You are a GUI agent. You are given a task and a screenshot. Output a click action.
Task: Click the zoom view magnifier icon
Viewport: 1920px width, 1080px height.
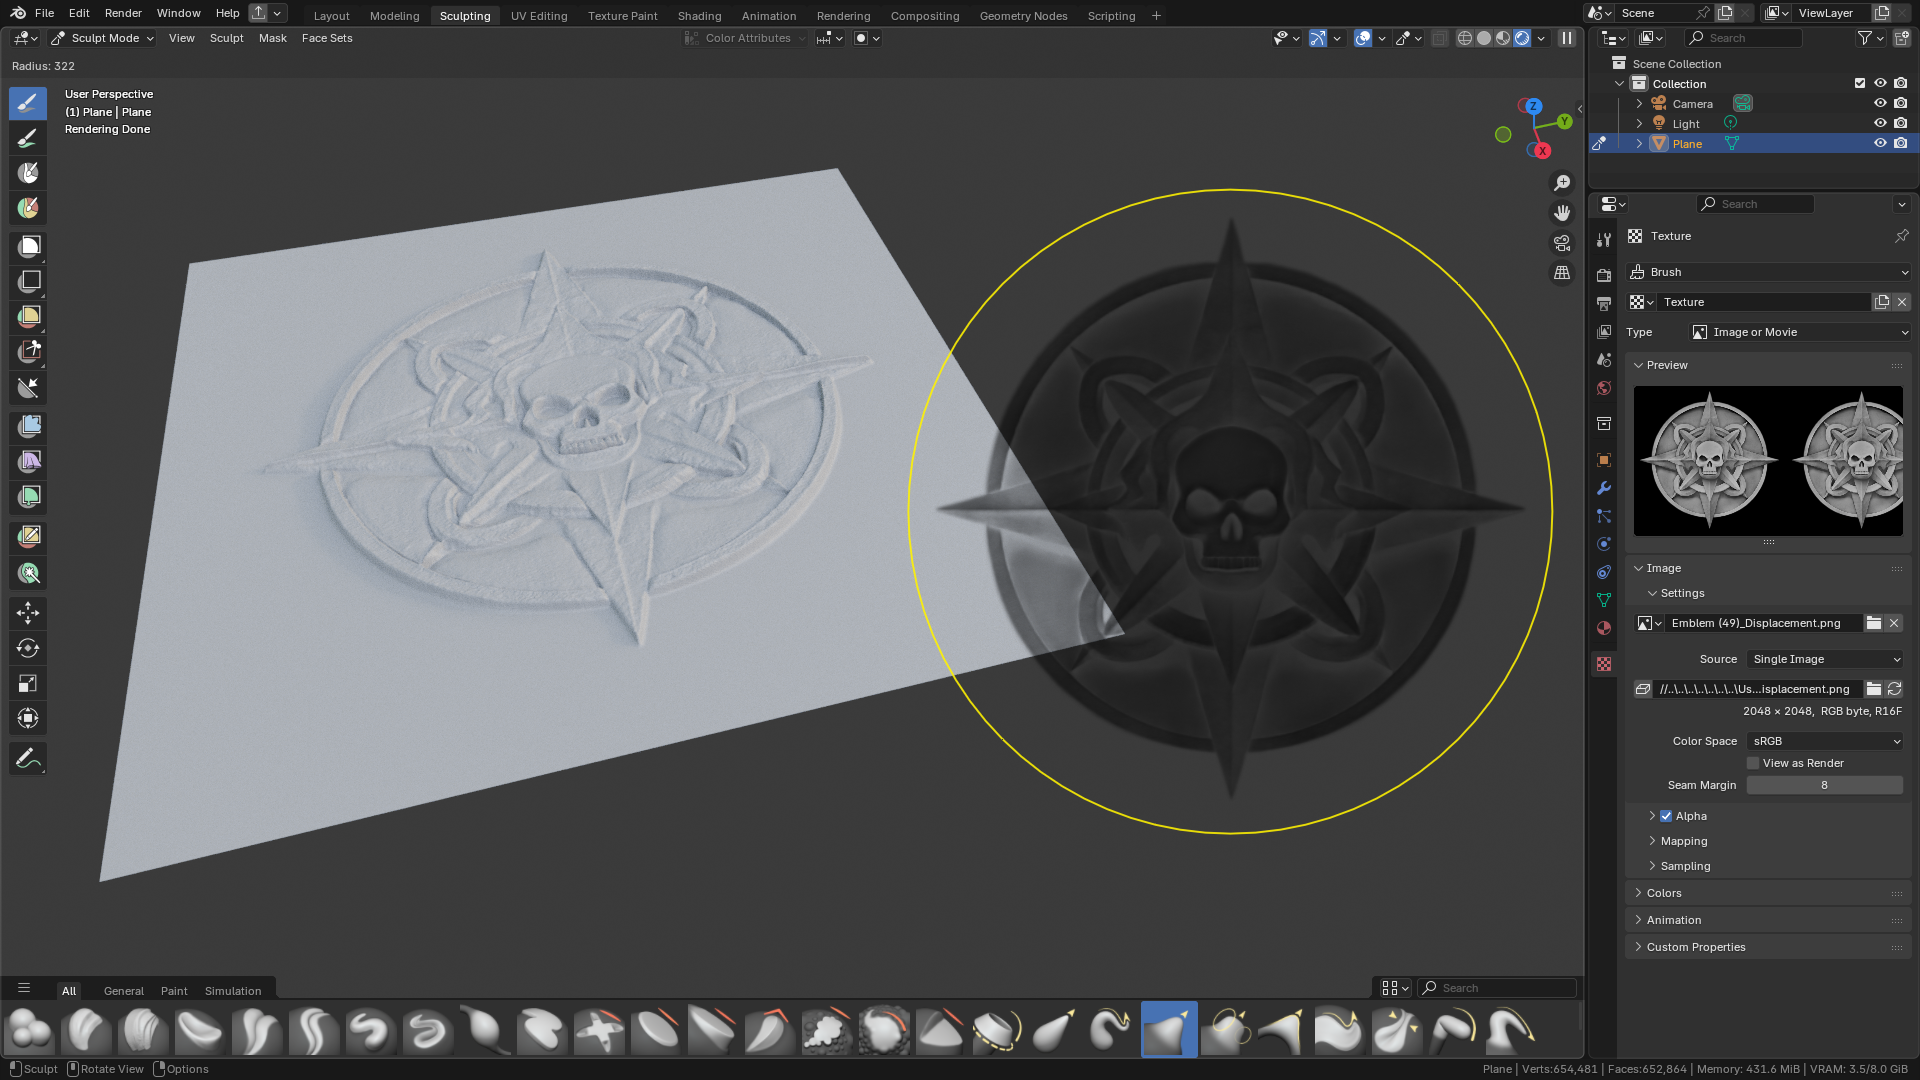(x=1562, y=183)
